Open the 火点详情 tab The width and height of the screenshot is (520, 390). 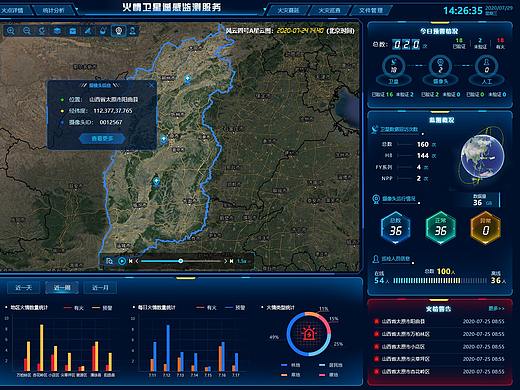coord(12,11)
